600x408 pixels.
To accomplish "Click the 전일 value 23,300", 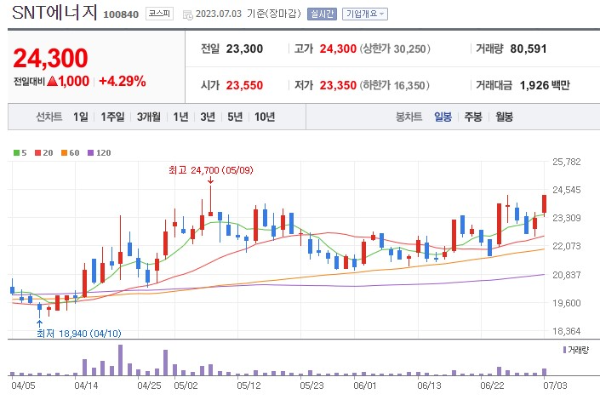I will point(245,49).
